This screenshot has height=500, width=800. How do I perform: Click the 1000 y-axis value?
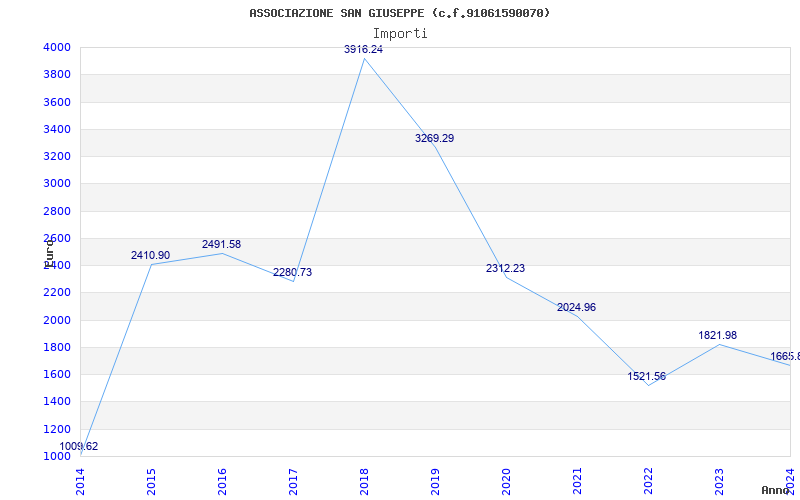point(56,456)
